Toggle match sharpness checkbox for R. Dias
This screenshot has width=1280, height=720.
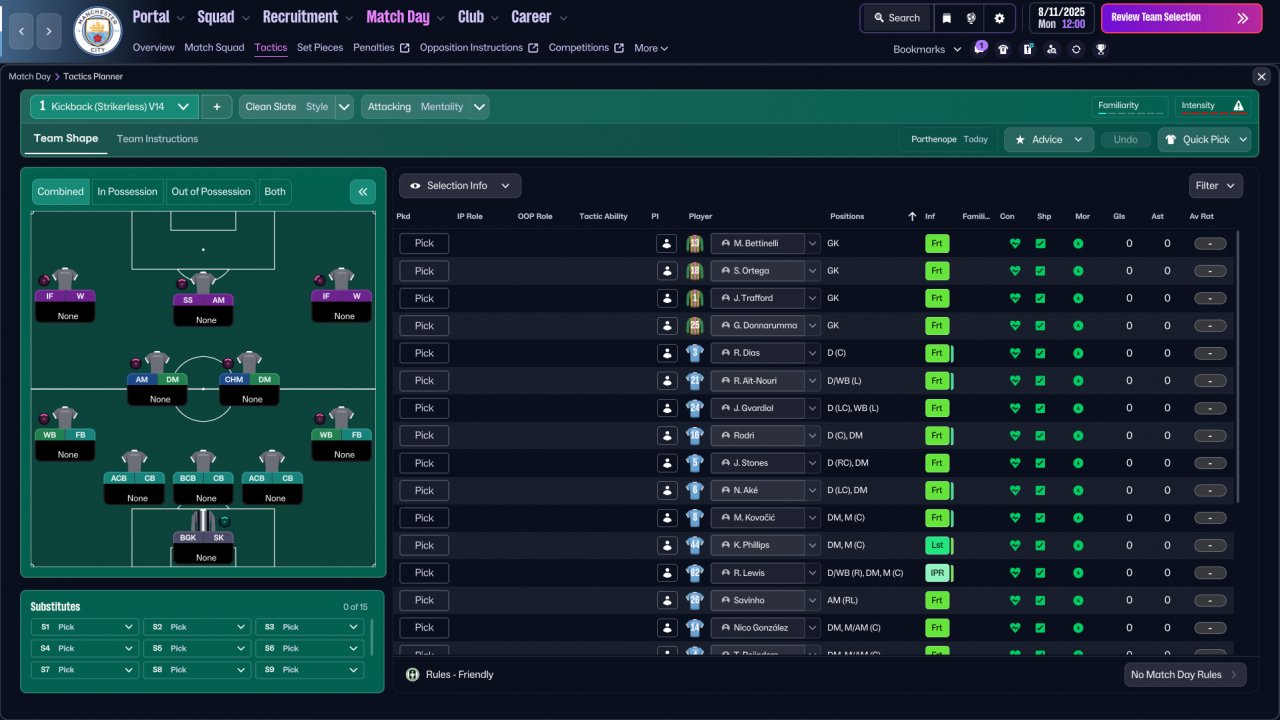[x=1040, y=353]
